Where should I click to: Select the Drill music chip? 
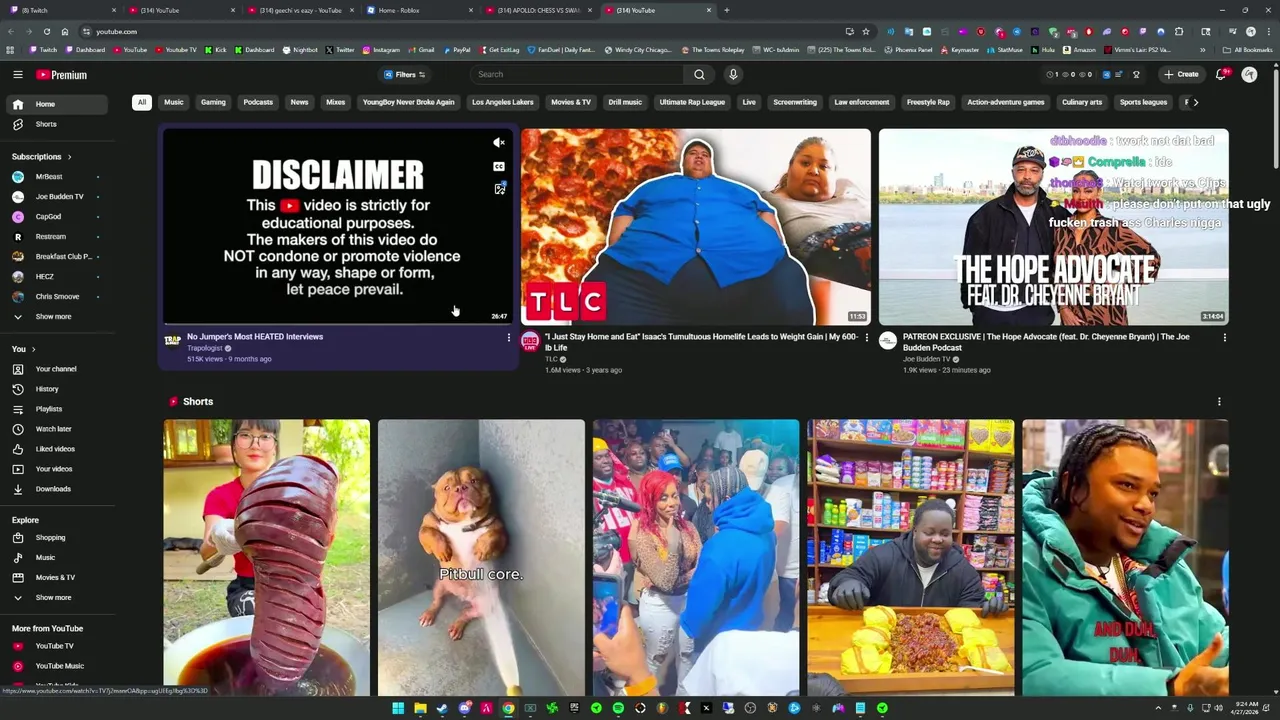point(625,102)
